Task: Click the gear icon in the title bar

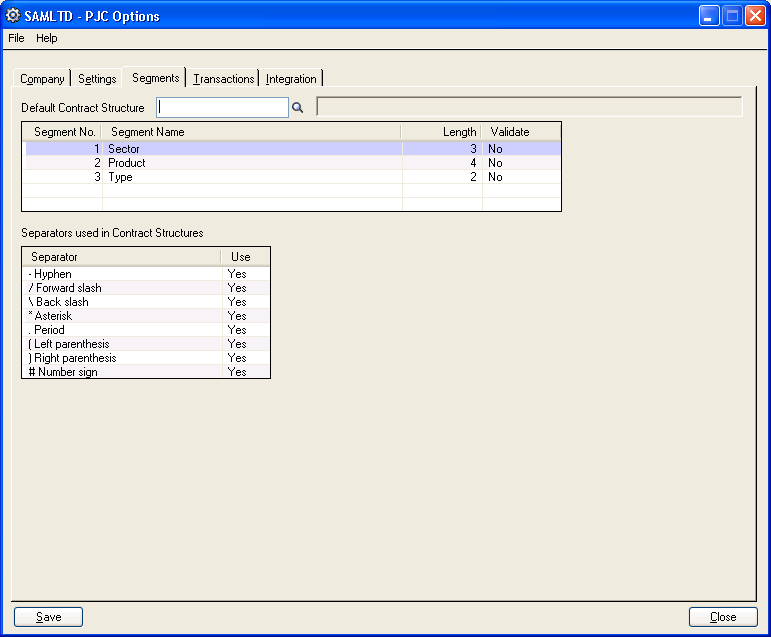Action: point(12,16)
